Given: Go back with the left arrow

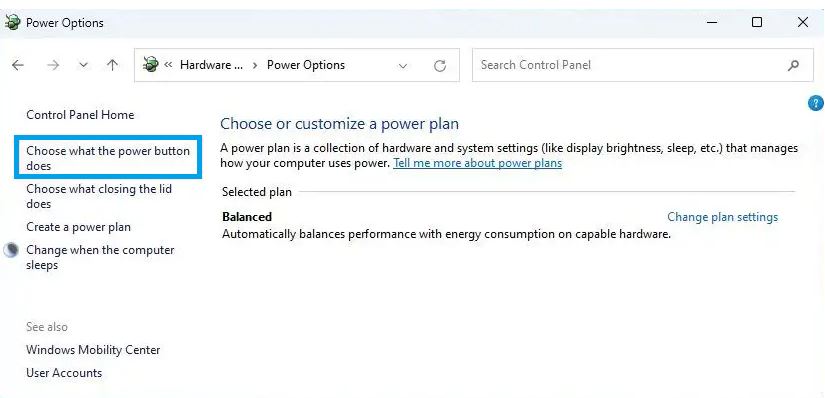Looking at the screenshot, I should [x=18, y=65].
